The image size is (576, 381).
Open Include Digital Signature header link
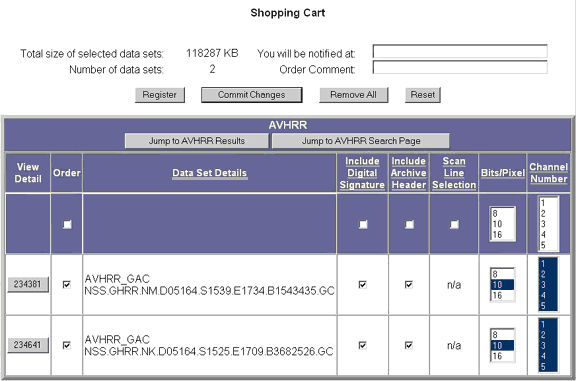point(362,173)
